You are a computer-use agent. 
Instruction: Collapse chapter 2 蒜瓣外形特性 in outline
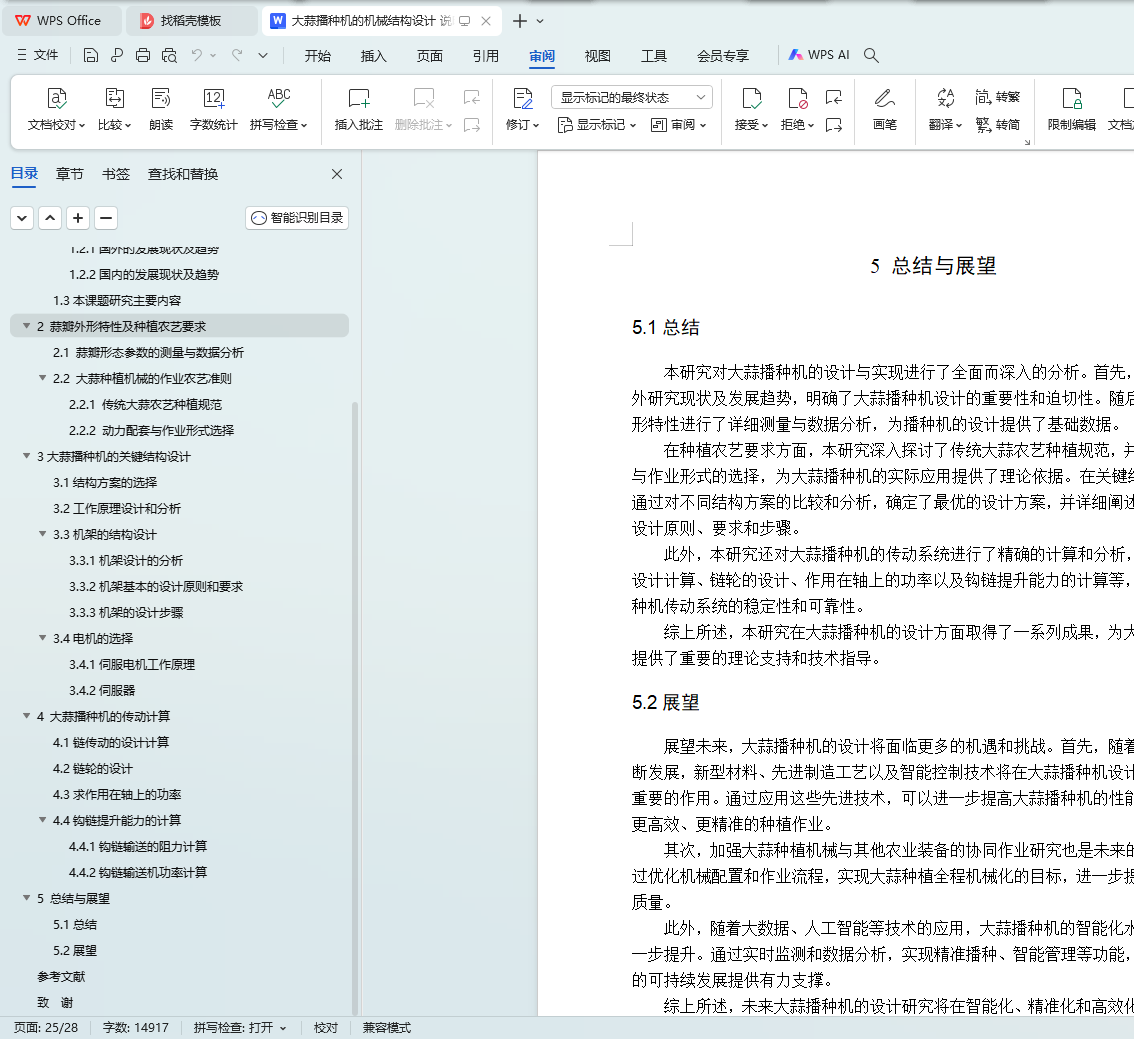tap(27, 326)
